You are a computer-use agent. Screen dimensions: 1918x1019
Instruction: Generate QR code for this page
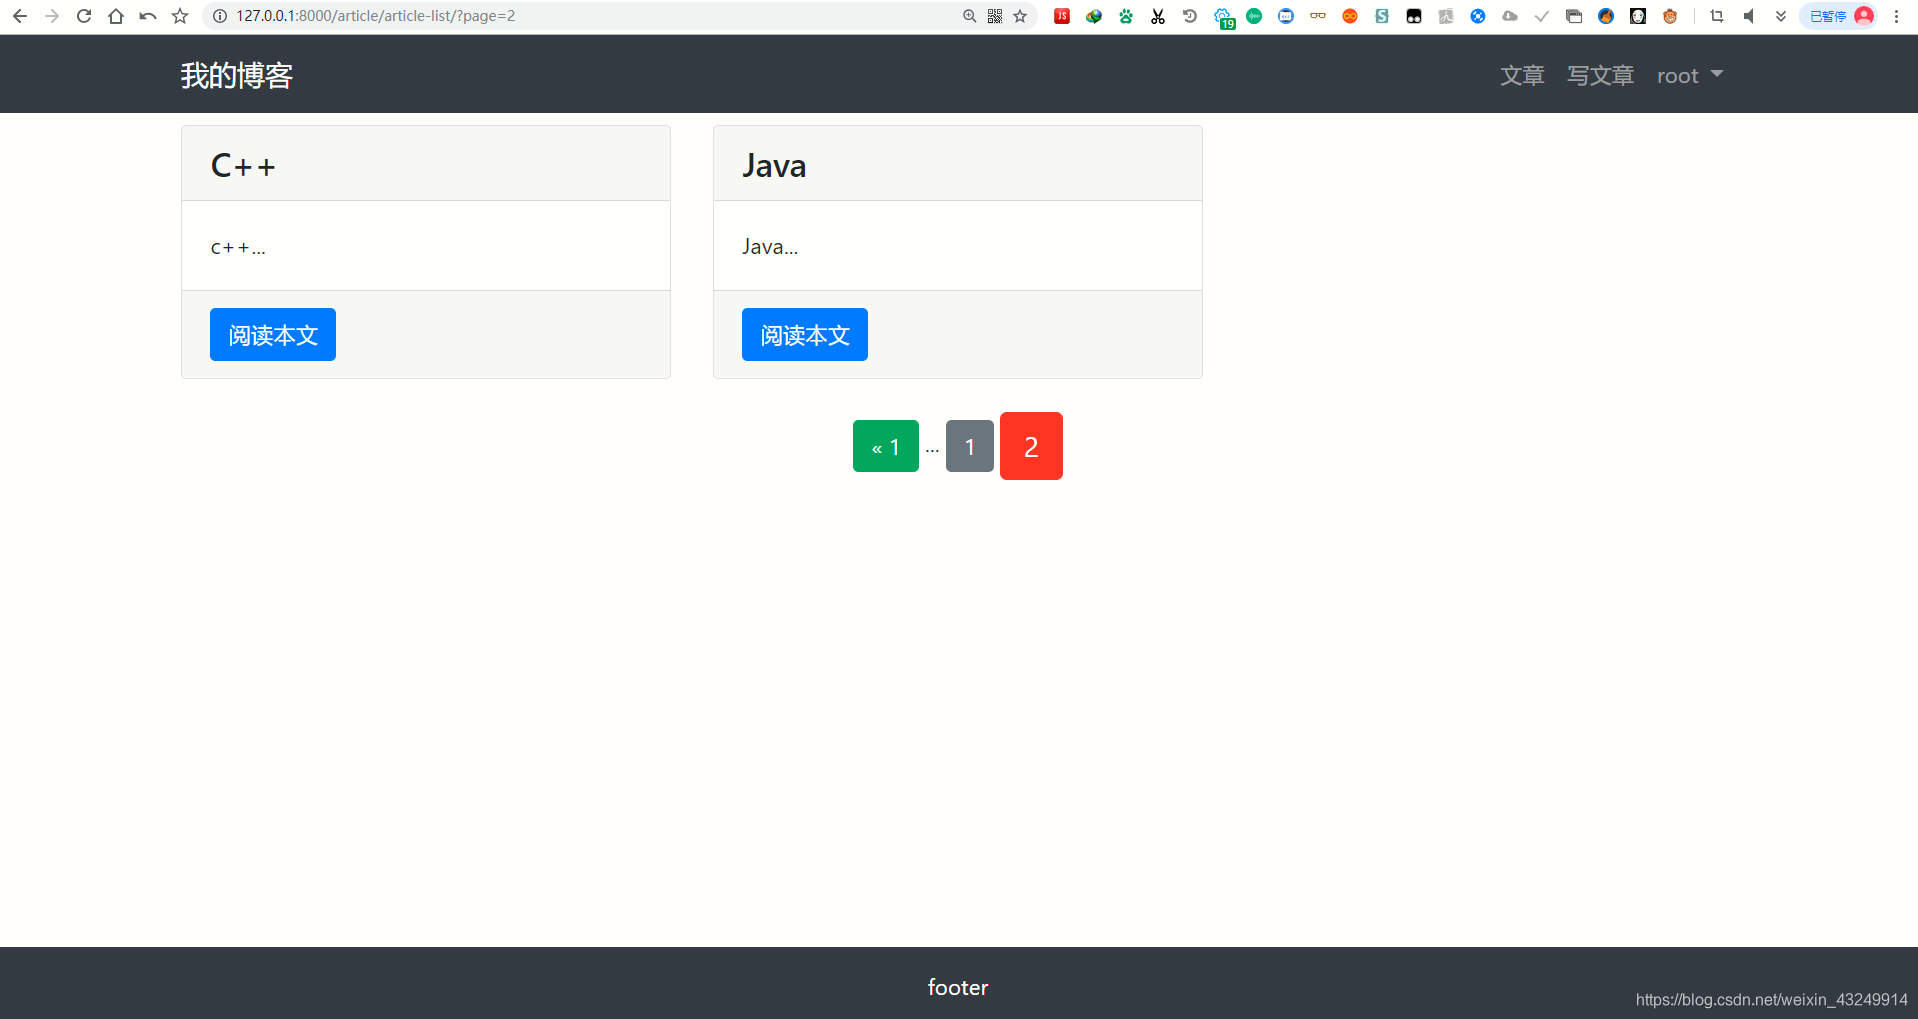[995, 16]
